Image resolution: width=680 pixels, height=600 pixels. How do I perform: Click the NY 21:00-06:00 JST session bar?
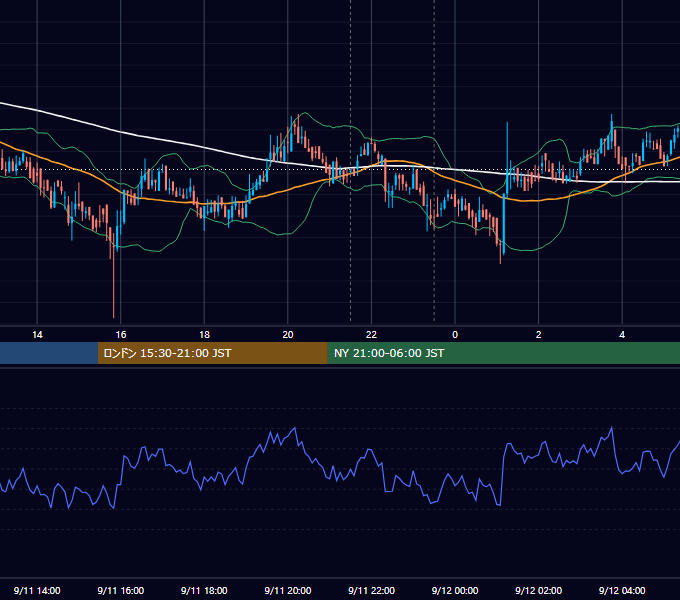click(x=503, y=353)
